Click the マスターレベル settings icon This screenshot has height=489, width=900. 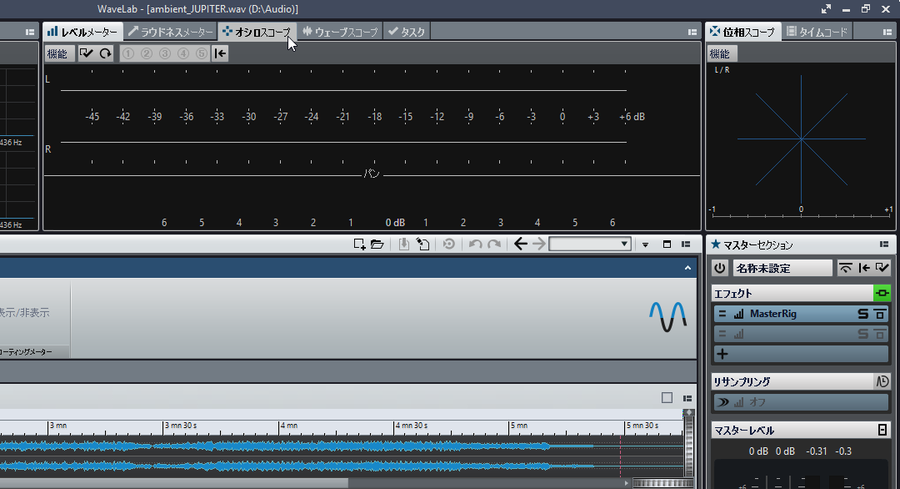(883, 430)
